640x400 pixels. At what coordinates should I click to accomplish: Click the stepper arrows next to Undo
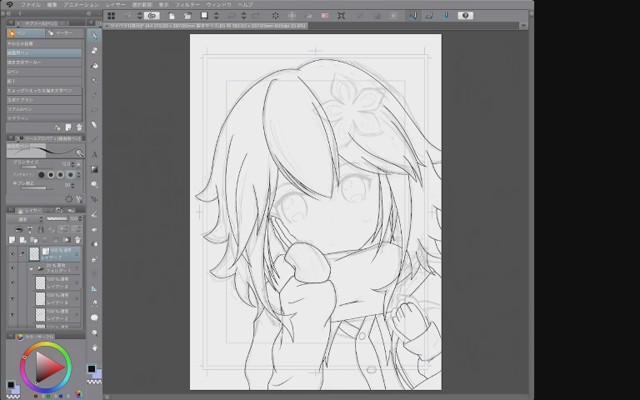tap(244, 16)
